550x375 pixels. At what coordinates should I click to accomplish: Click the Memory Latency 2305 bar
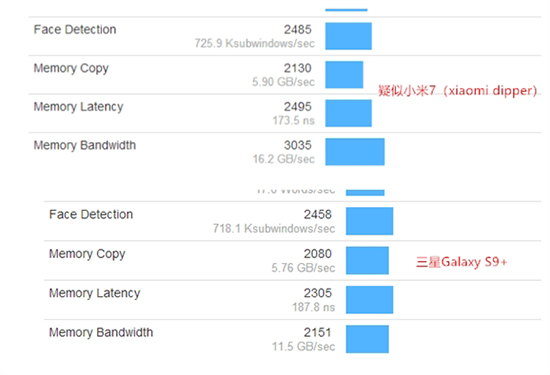click(369, 300)
